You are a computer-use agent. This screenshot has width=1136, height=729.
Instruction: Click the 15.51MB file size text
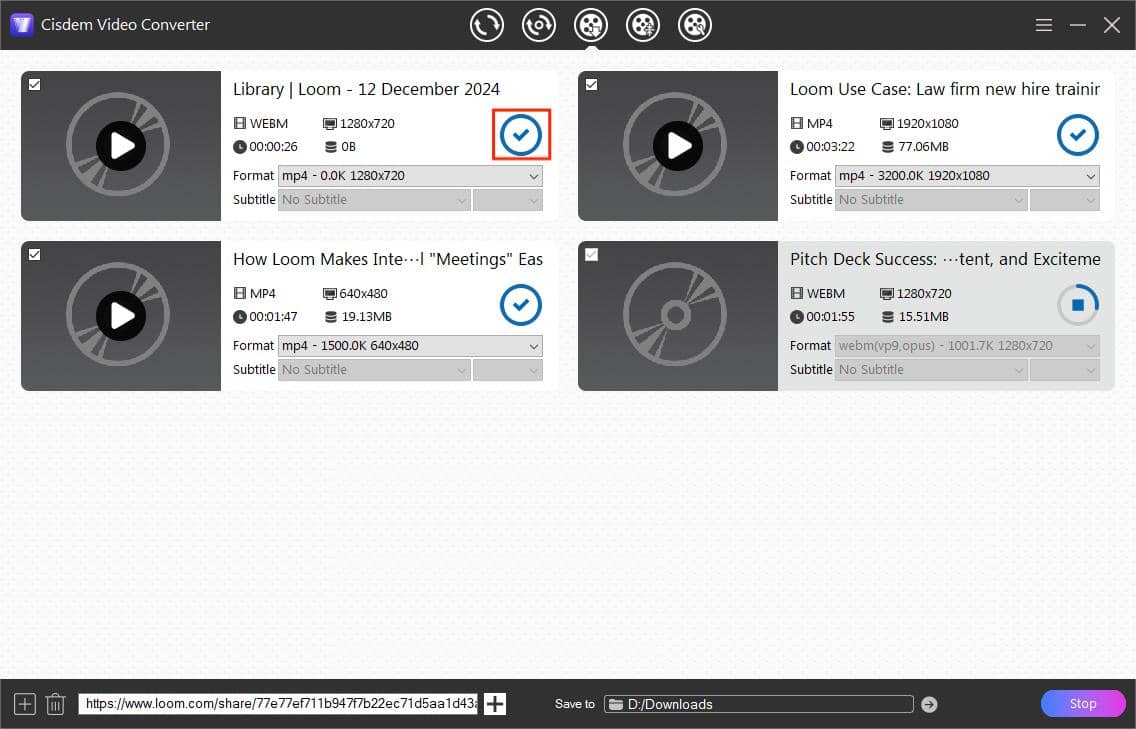click(924, 317)
